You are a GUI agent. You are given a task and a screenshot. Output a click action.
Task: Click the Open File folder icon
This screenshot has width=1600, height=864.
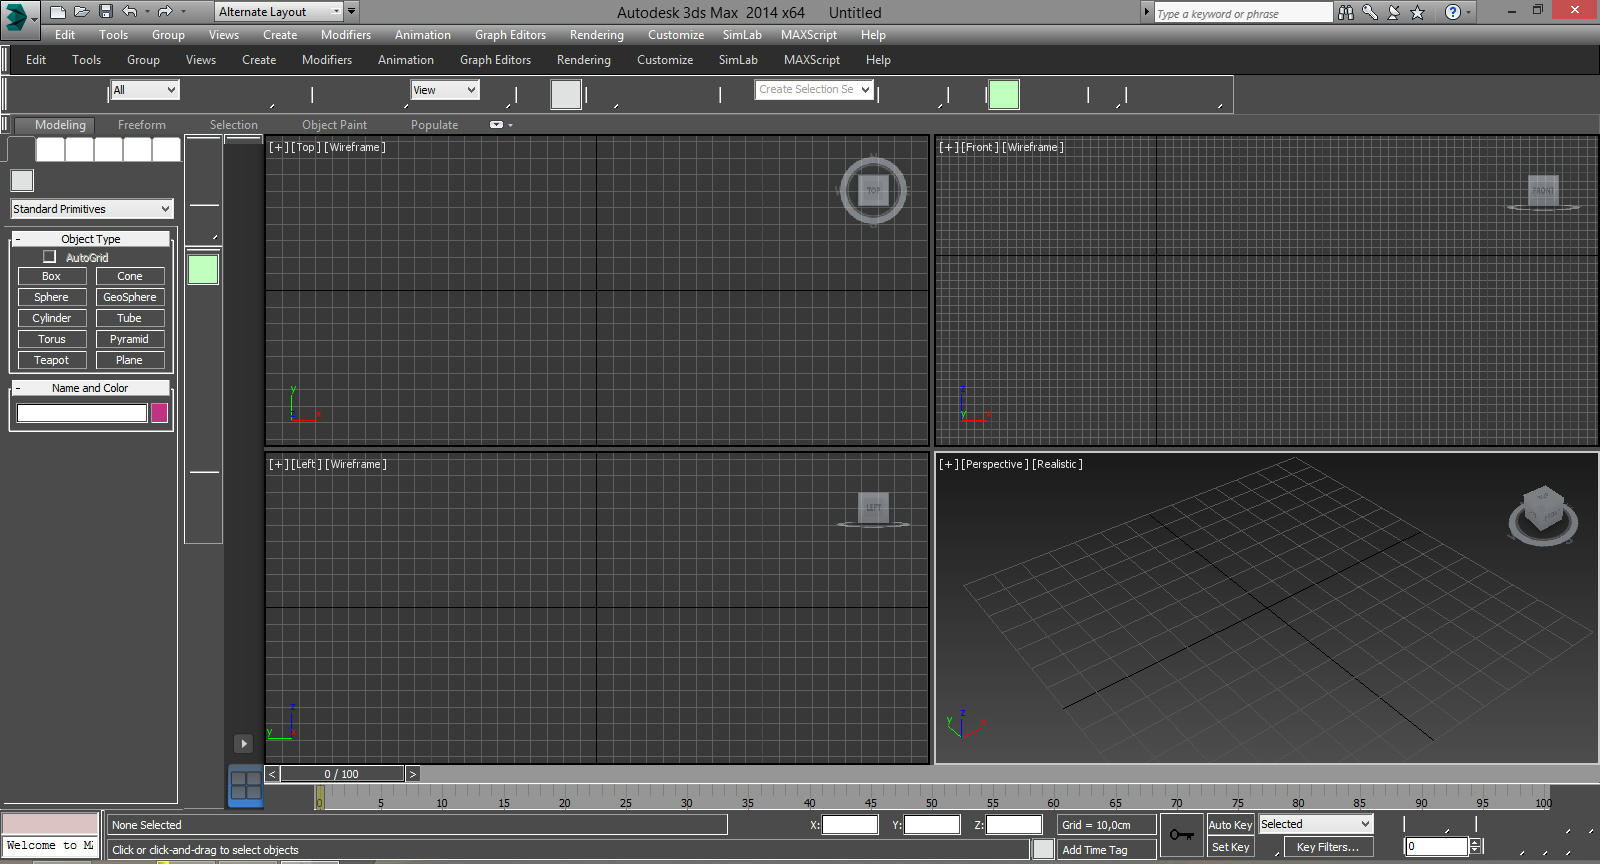[82, 12]
